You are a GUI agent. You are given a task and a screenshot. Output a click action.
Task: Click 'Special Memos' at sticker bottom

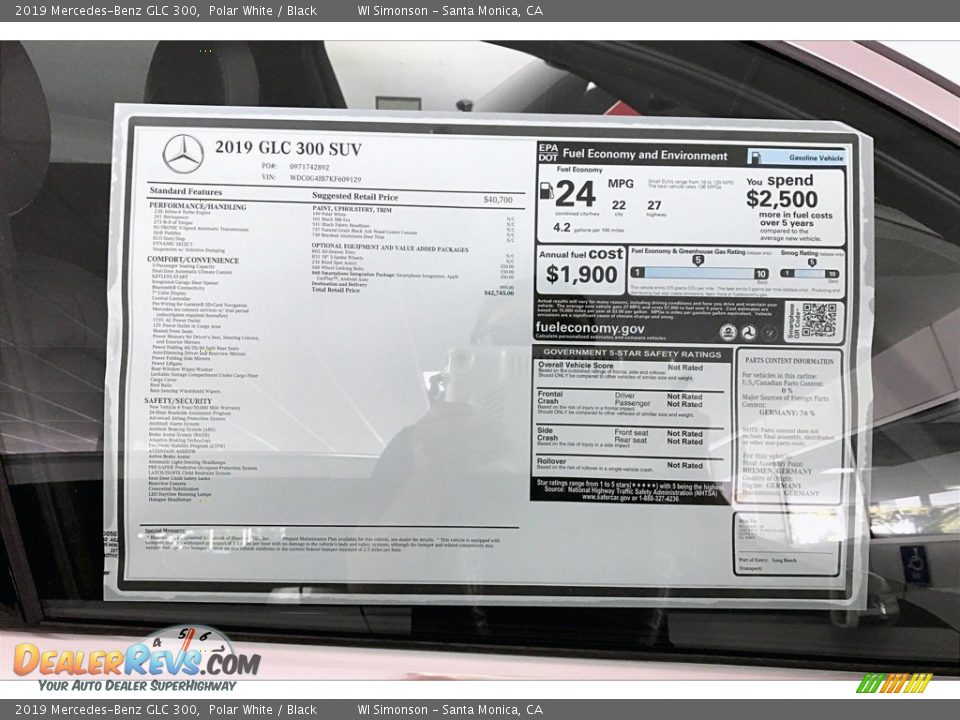coord(165,531)
